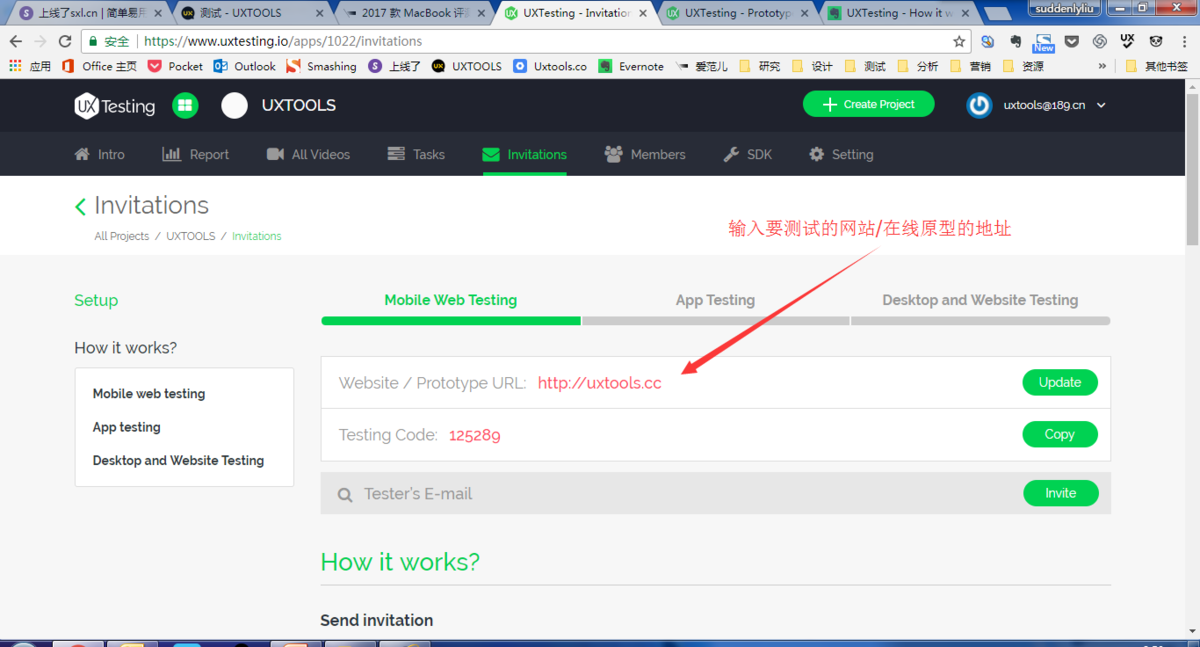This screenshot has height=647, width=1200.
Task: Switch to the UXTesting - How it works browser tab
Action: click(x=897, y=13)
